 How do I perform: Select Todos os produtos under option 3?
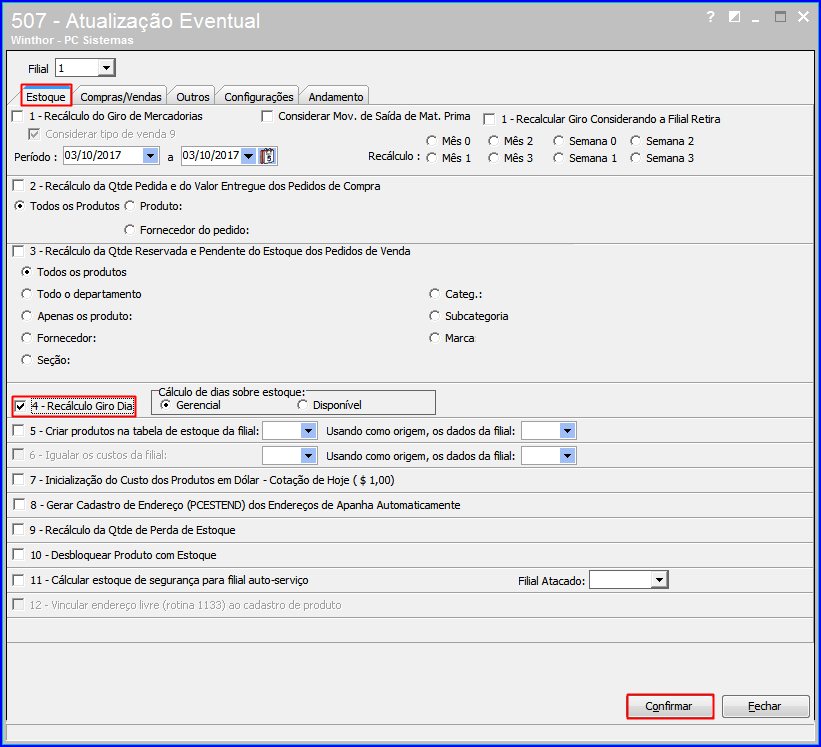26,272
